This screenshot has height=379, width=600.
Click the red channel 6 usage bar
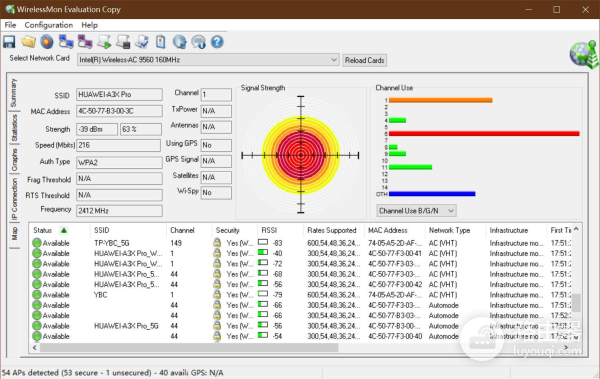click(x=484, y=134)
